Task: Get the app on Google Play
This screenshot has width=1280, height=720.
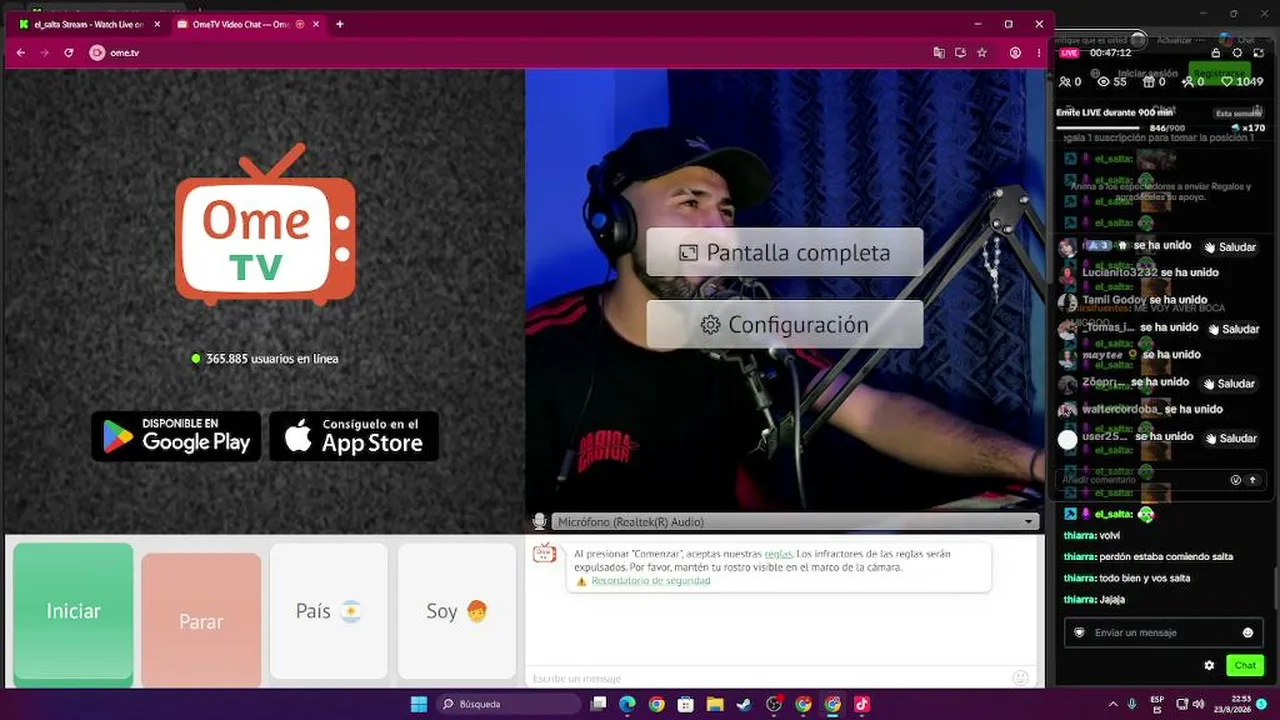Action: [x=176, y=436]
